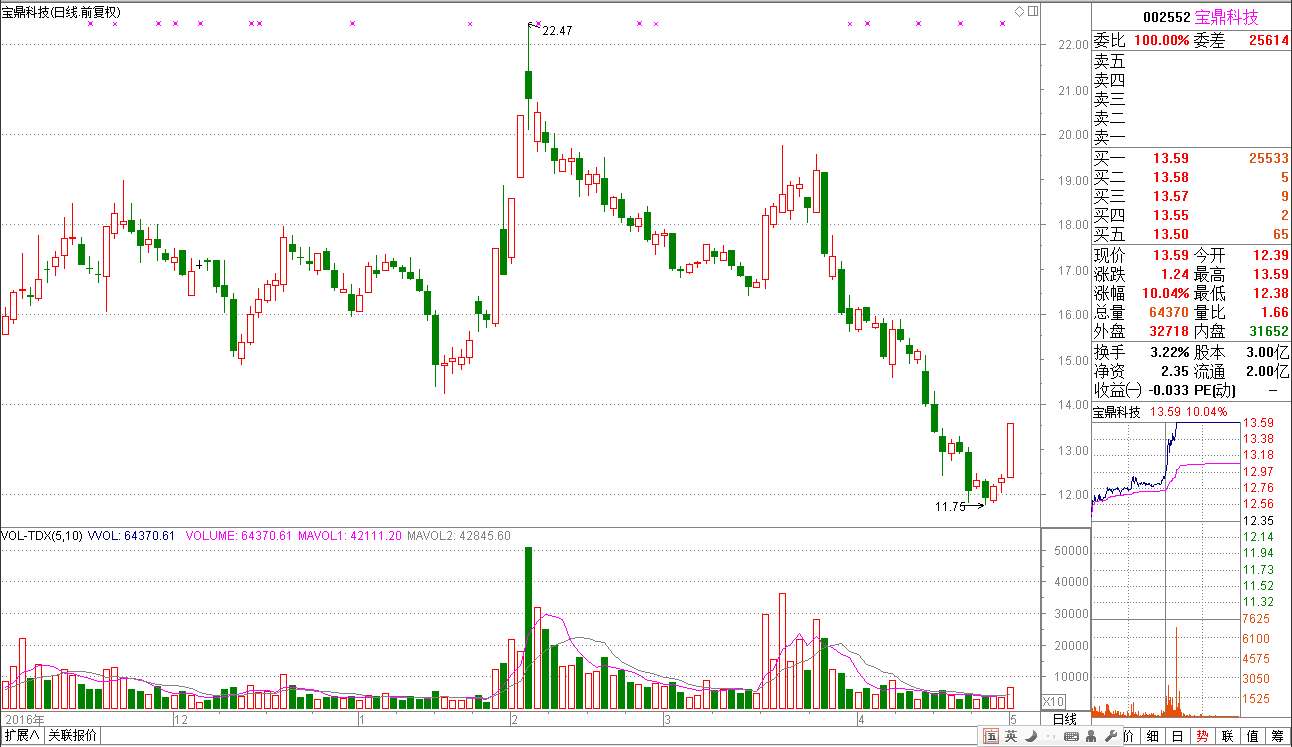Click the chart title 宝鼎科技(日线,前复权)
Viewport: 1292px width, 747px height.
pos(61,11)
